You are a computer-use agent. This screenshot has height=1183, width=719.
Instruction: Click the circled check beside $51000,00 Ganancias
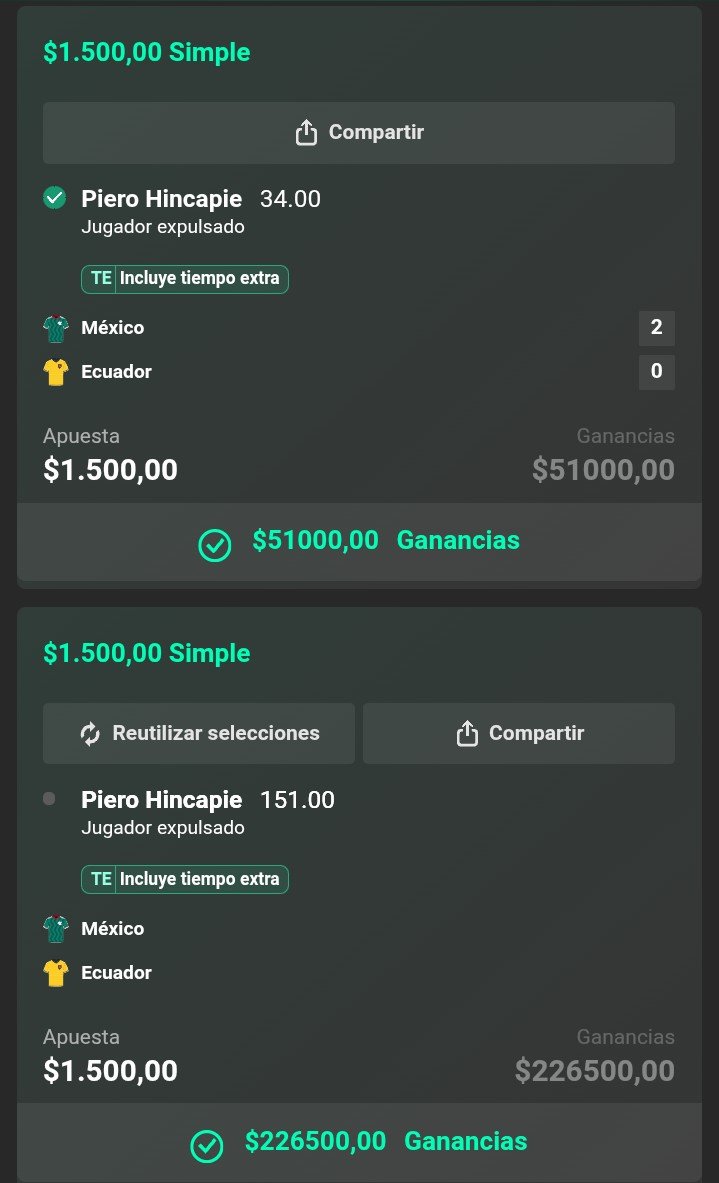[214, 545]
